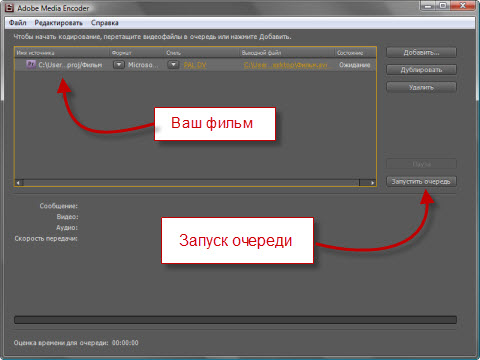Open the Справка menu
480x360 pixels.
[105, 23]
